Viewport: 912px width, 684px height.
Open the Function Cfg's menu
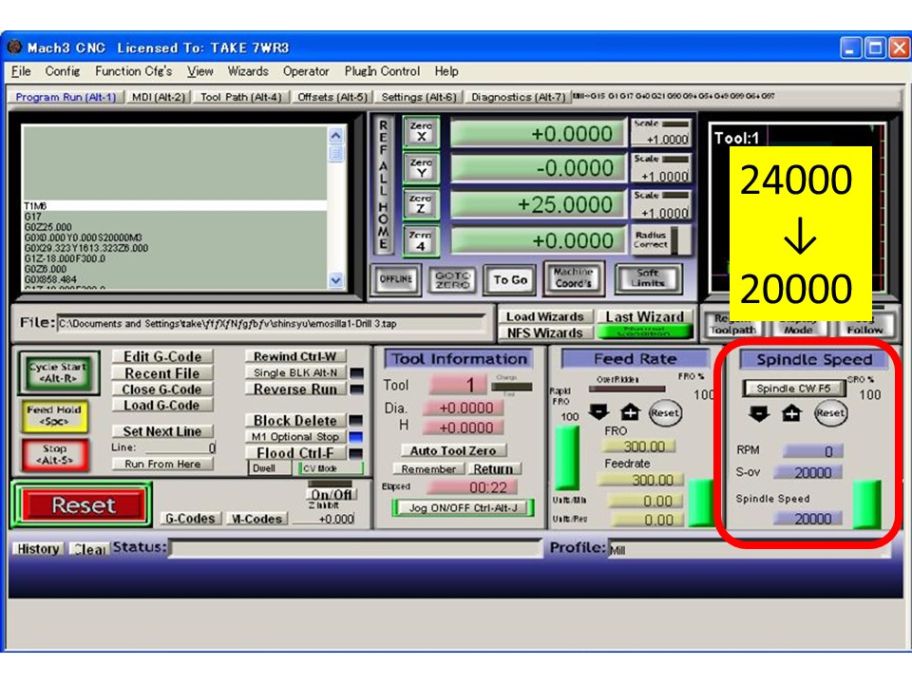pyautogui.click(x=134, y=71)
